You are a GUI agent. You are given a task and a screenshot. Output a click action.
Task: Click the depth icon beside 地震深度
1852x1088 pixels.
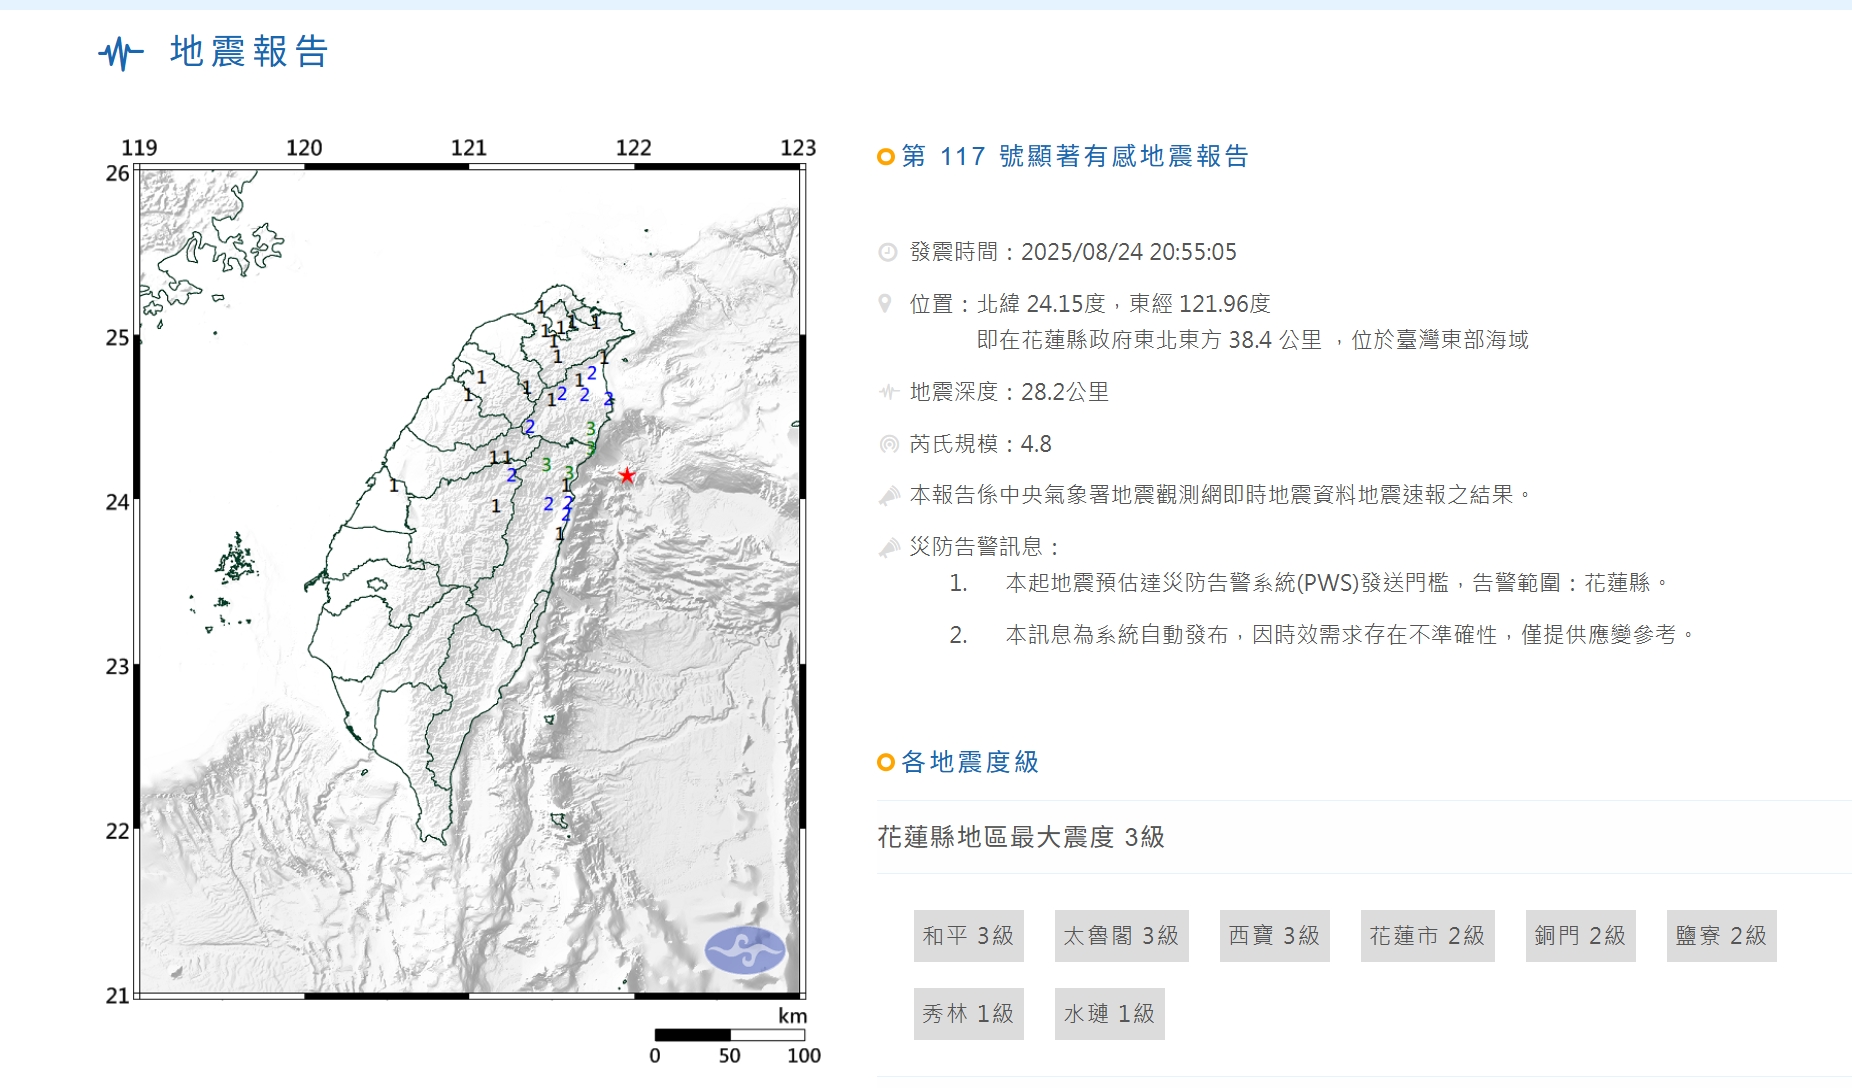point(888,392)
